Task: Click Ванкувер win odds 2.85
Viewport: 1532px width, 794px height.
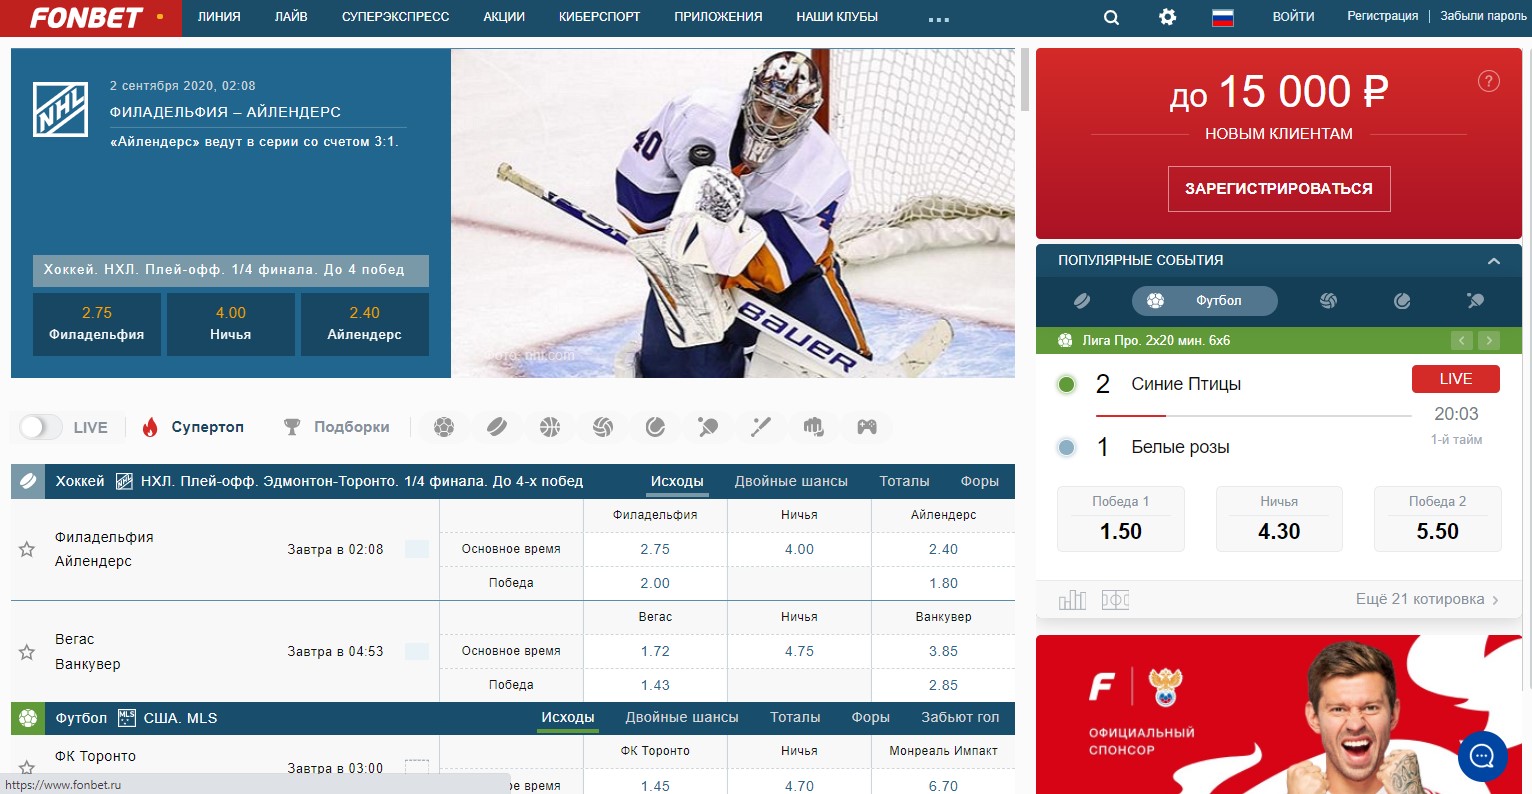Action: 943,685
